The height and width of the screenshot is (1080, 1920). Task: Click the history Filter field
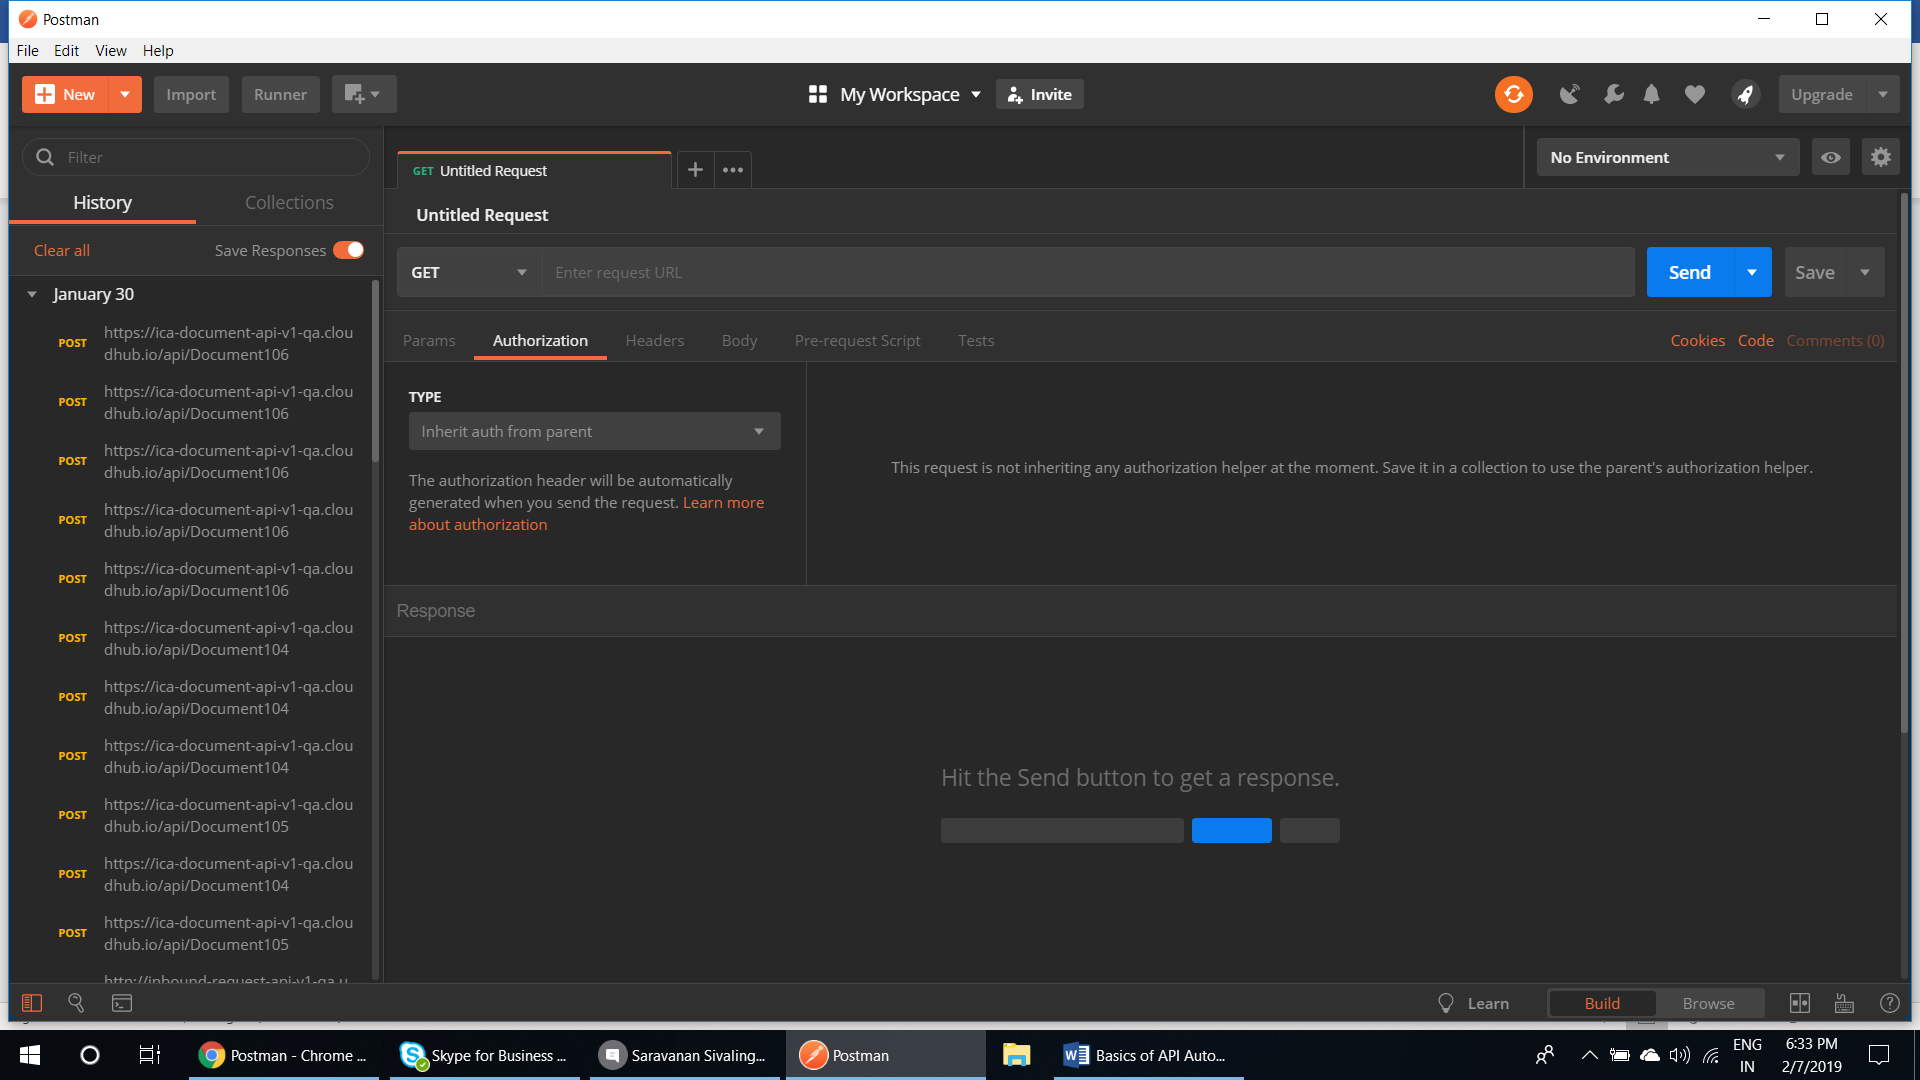click(196, 157)
